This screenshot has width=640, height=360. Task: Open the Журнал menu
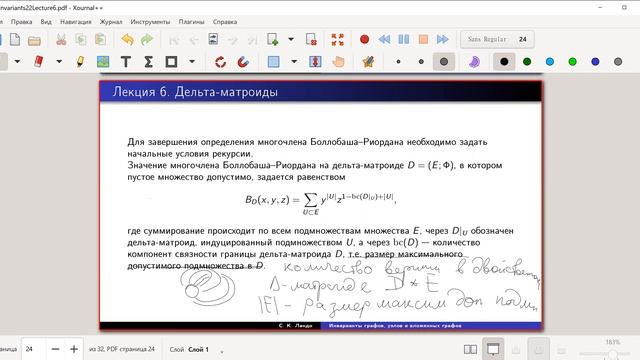111,22
